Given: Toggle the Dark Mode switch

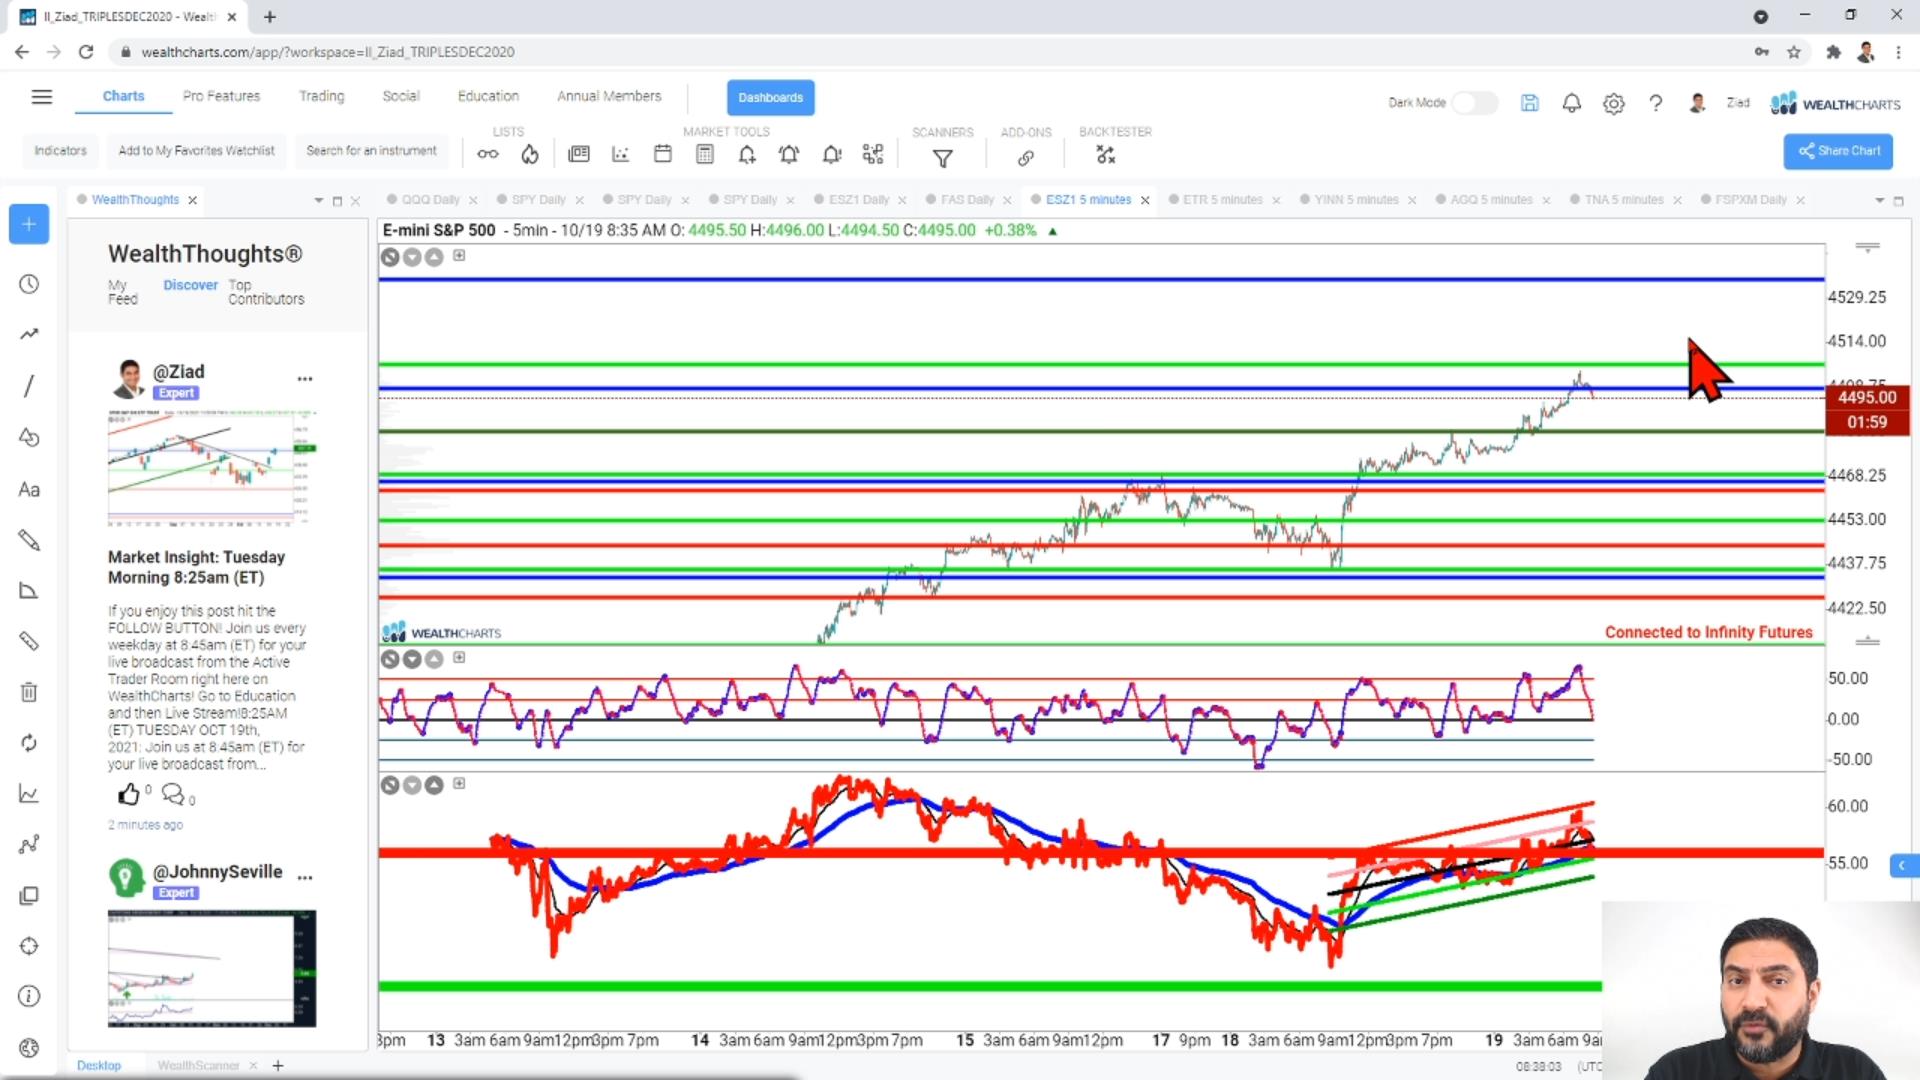Looking at the screenshot, I should click(x=1474, y=103).
